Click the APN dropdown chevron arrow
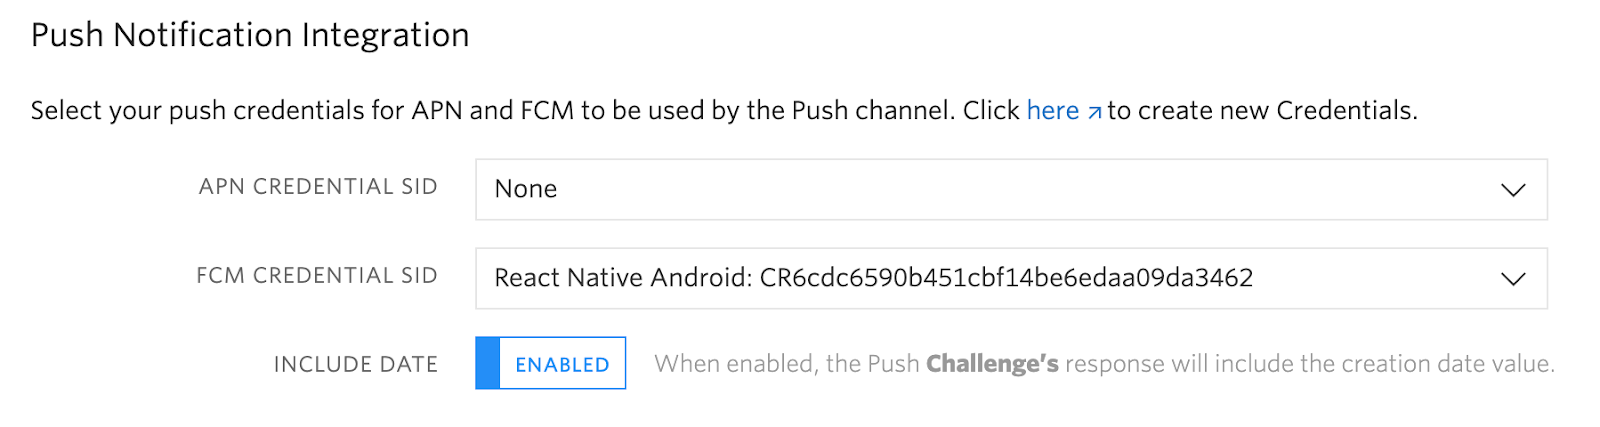 coord(1513,190)
